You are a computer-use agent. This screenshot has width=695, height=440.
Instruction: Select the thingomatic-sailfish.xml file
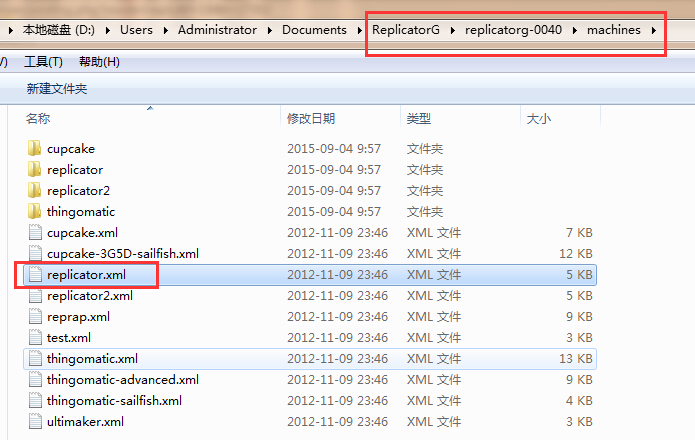[114, 401]
